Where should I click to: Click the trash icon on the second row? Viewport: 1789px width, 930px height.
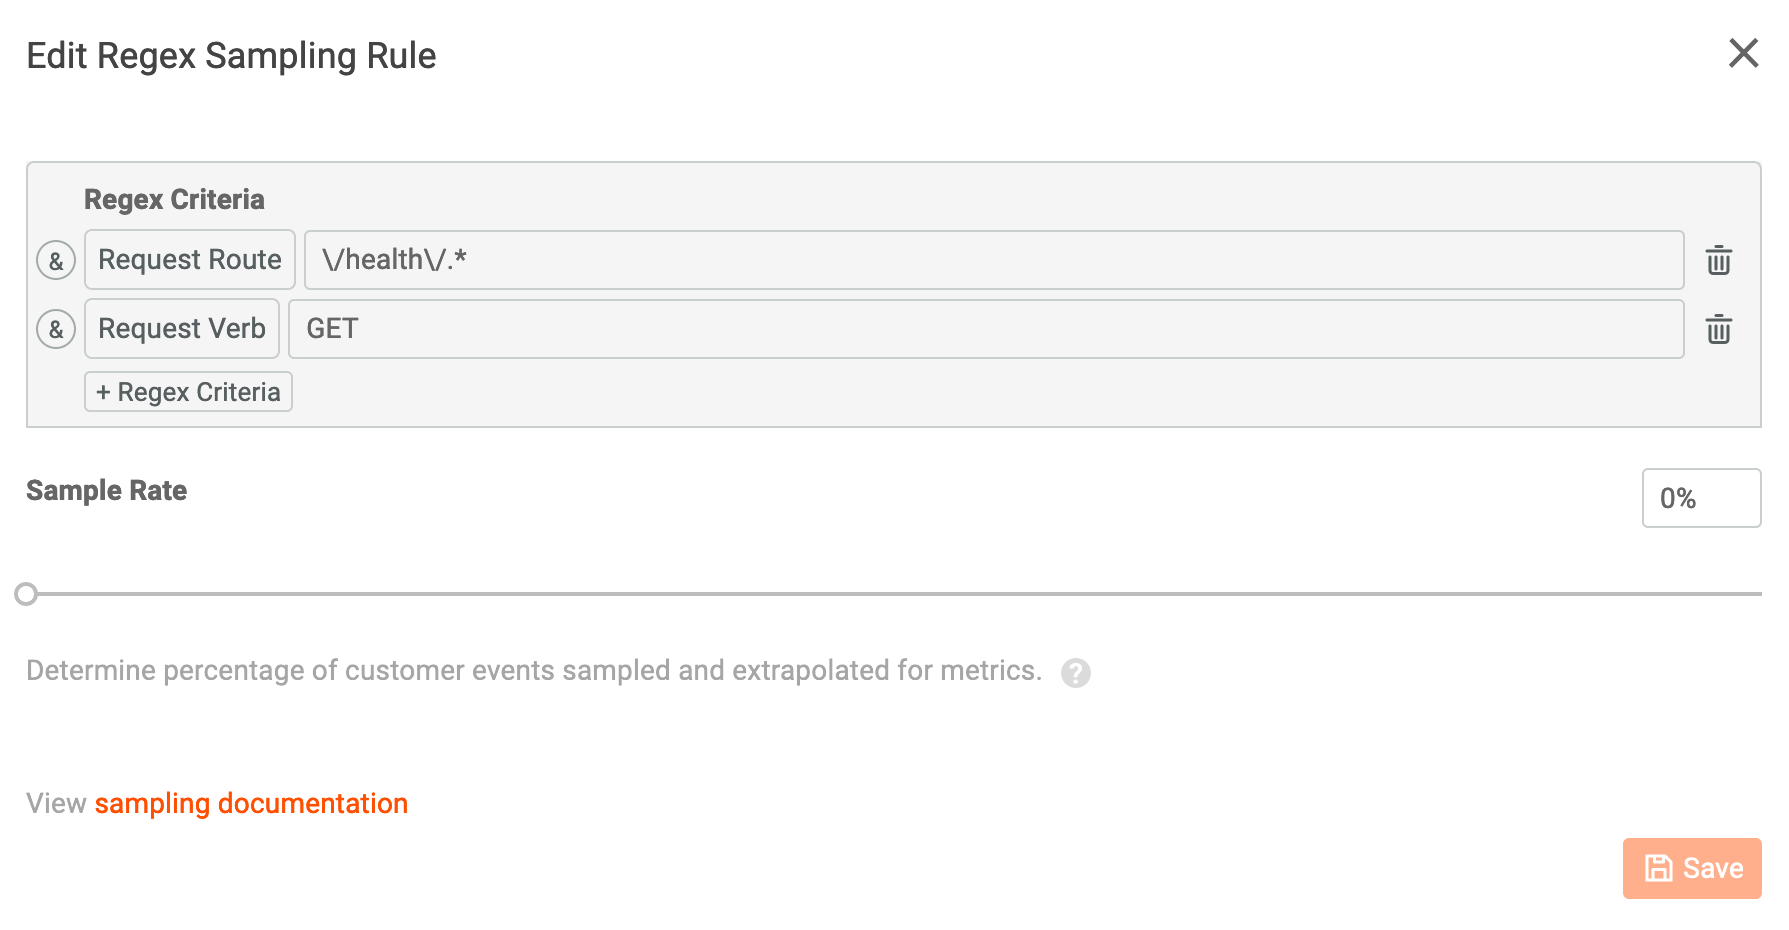point(1718,329)
